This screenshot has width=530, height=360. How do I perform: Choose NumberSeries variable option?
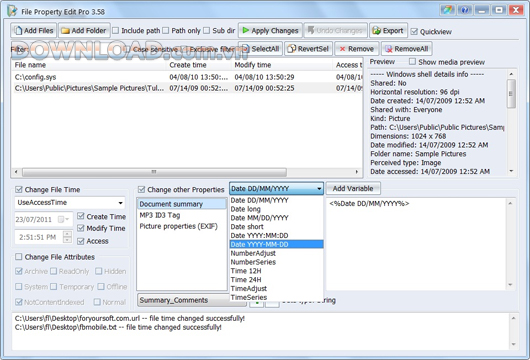276,262
